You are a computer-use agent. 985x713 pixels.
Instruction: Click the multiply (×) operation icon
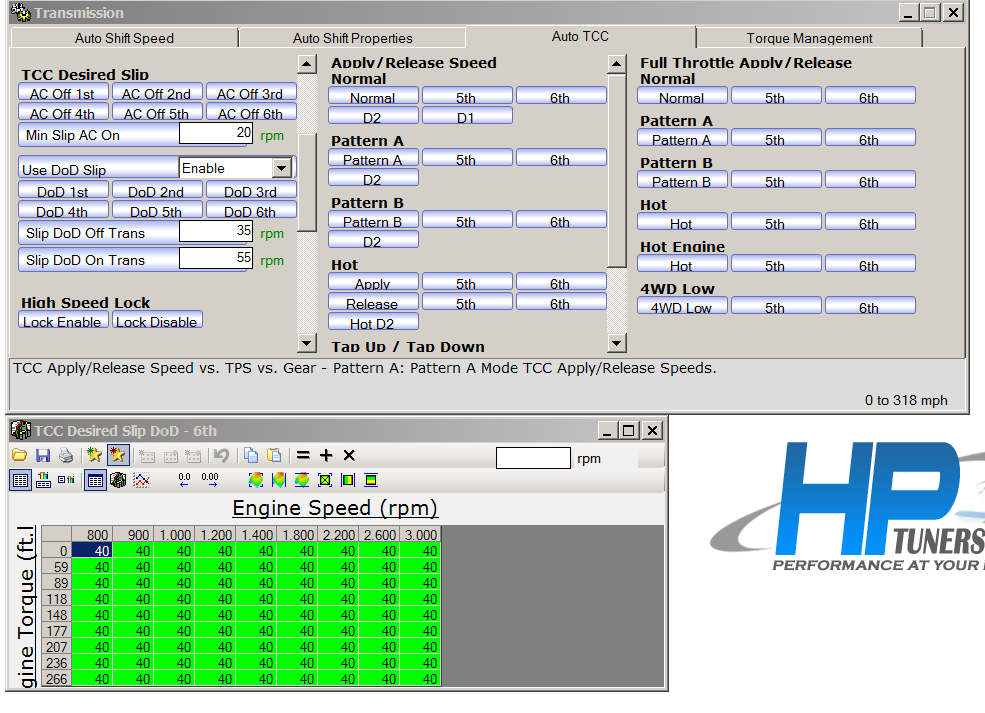349,456
